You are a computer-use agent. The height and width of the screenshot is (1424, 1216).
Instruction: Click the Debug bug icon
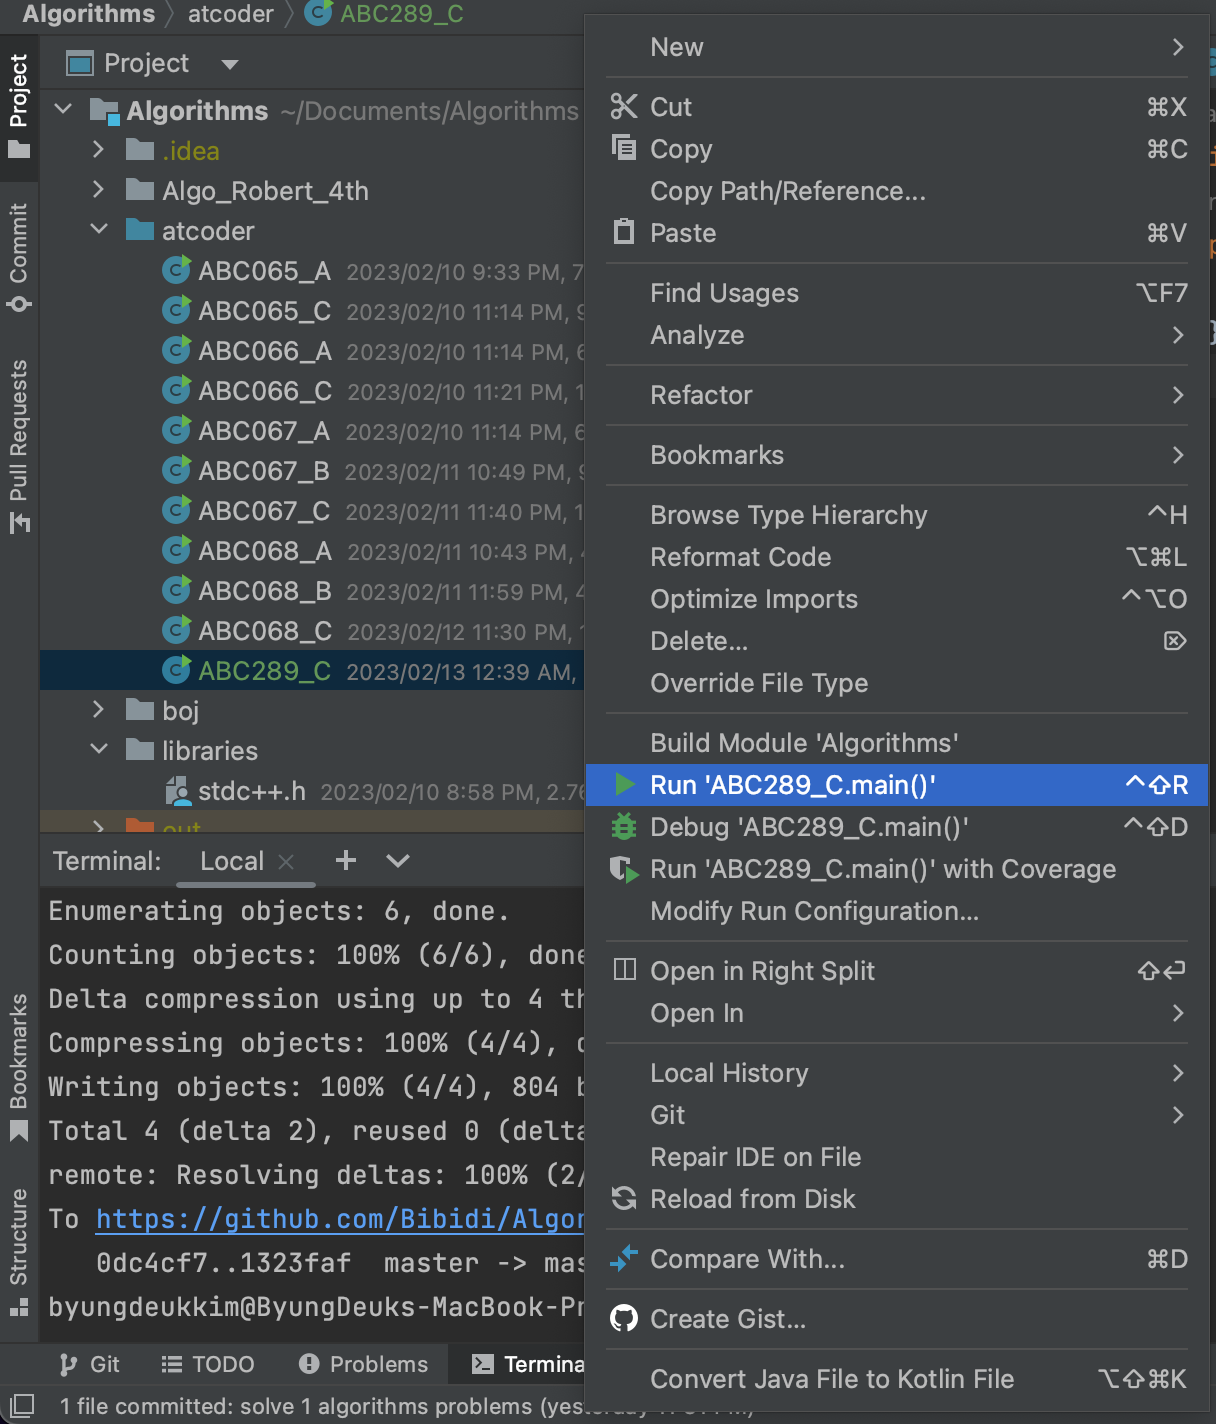624,827
